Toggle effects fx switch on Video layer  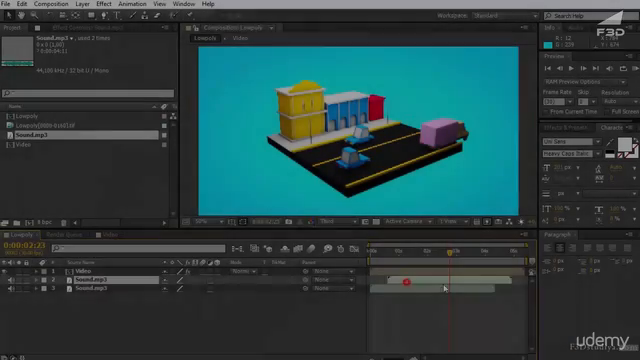(188, 271)
